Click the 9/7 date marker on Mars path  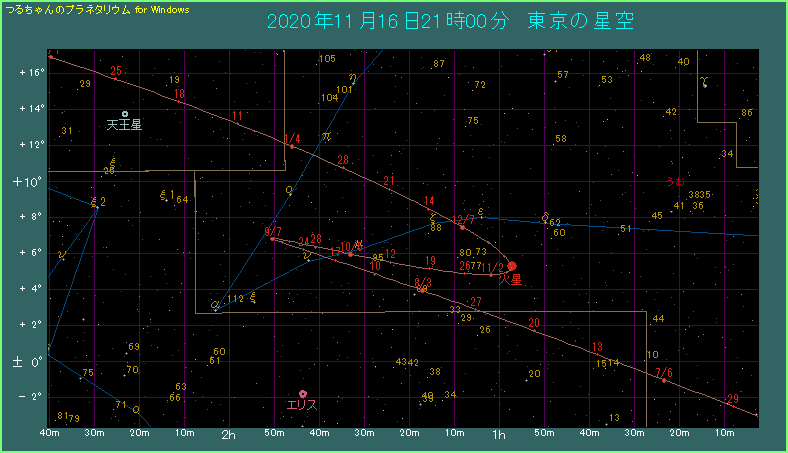(273, 239)
